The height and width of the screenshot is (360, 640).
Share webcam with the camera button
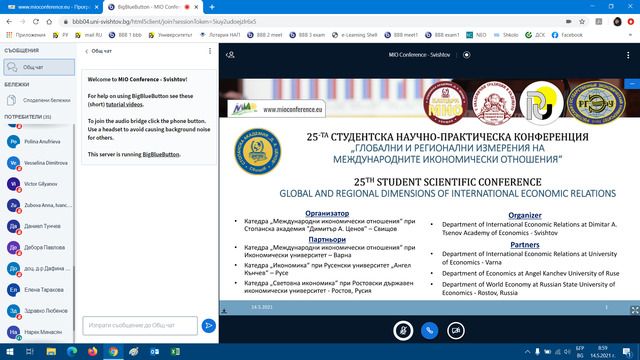456,330
